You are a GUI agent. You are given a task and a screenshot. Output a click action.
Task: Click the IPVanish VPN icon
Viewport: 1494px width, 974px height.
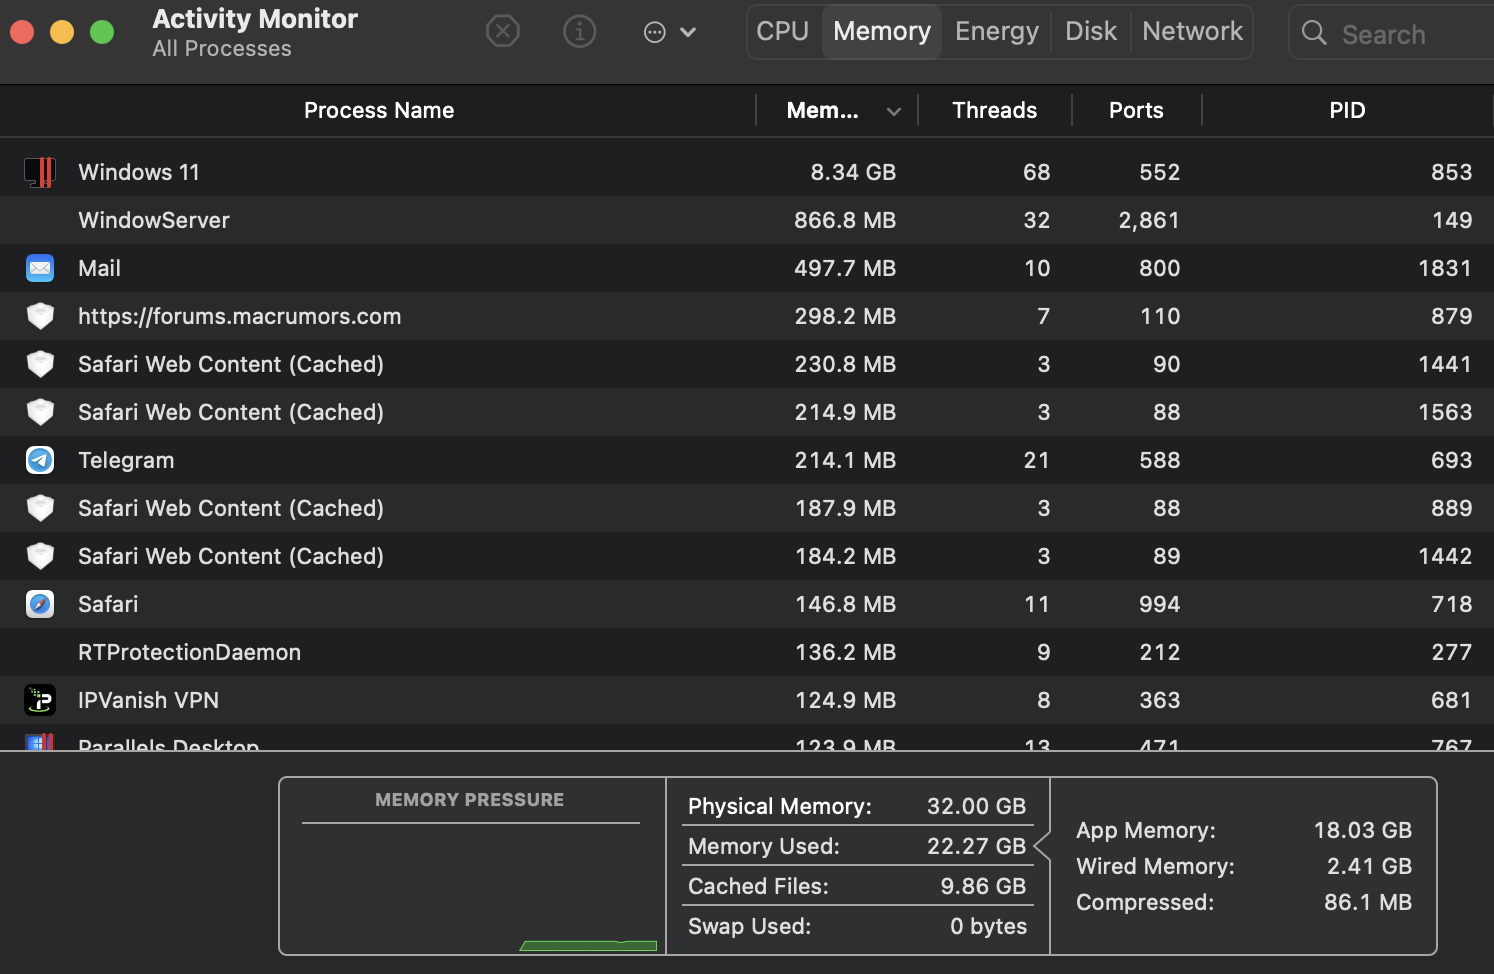coord(40,700)
